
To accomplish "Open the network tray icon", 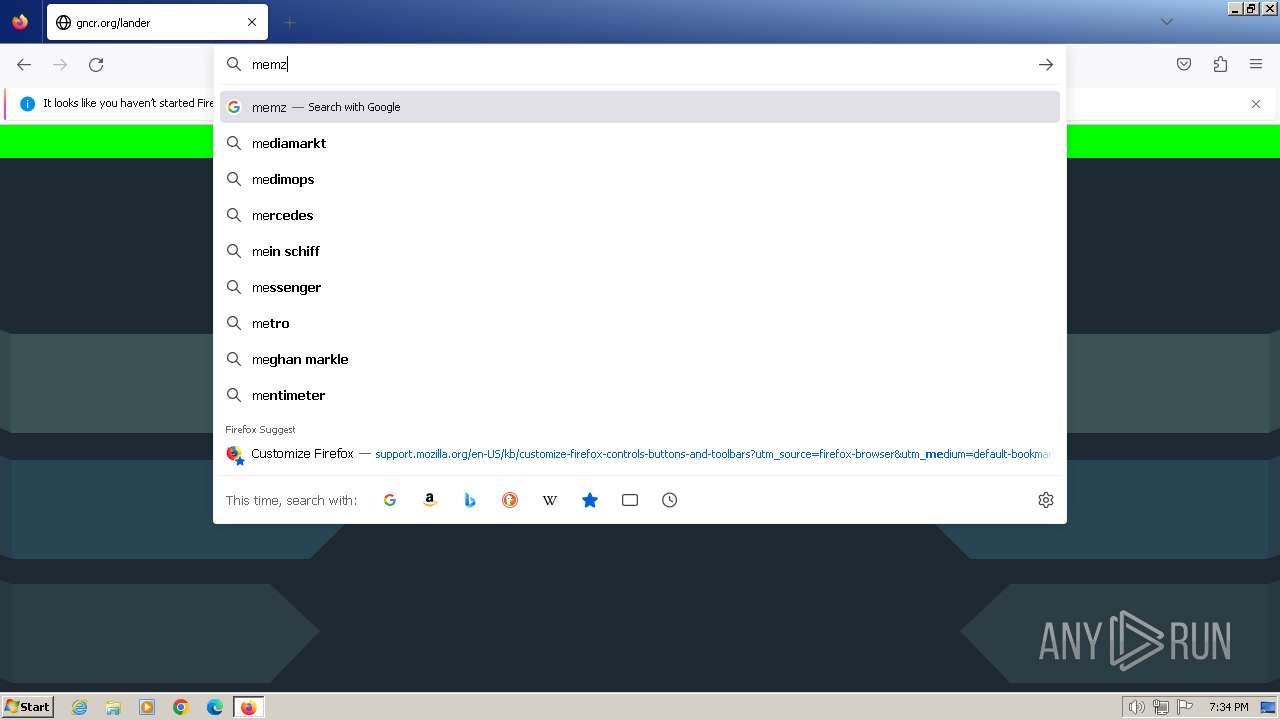I will click(x=1161, y=707).
